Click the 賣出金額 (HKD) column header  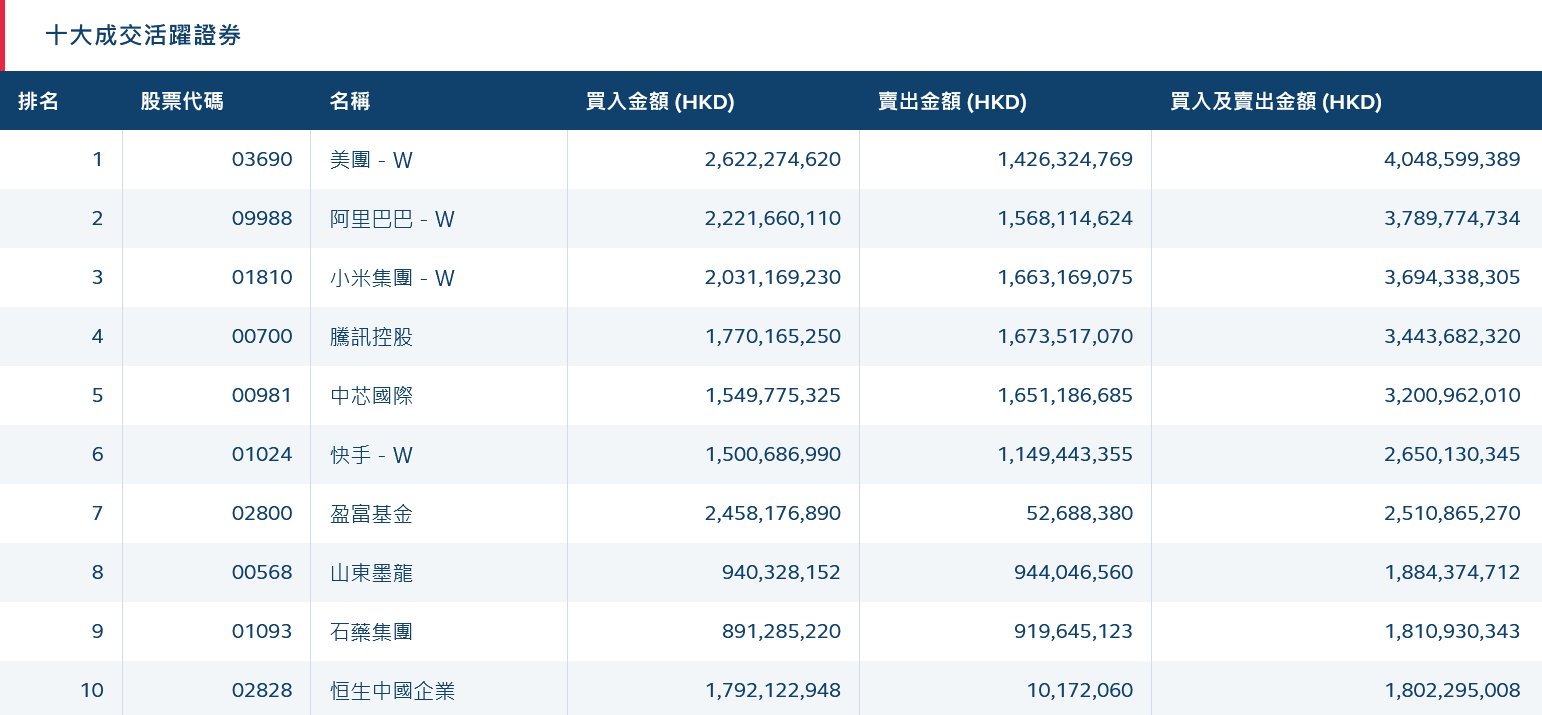tap(952, 101)
